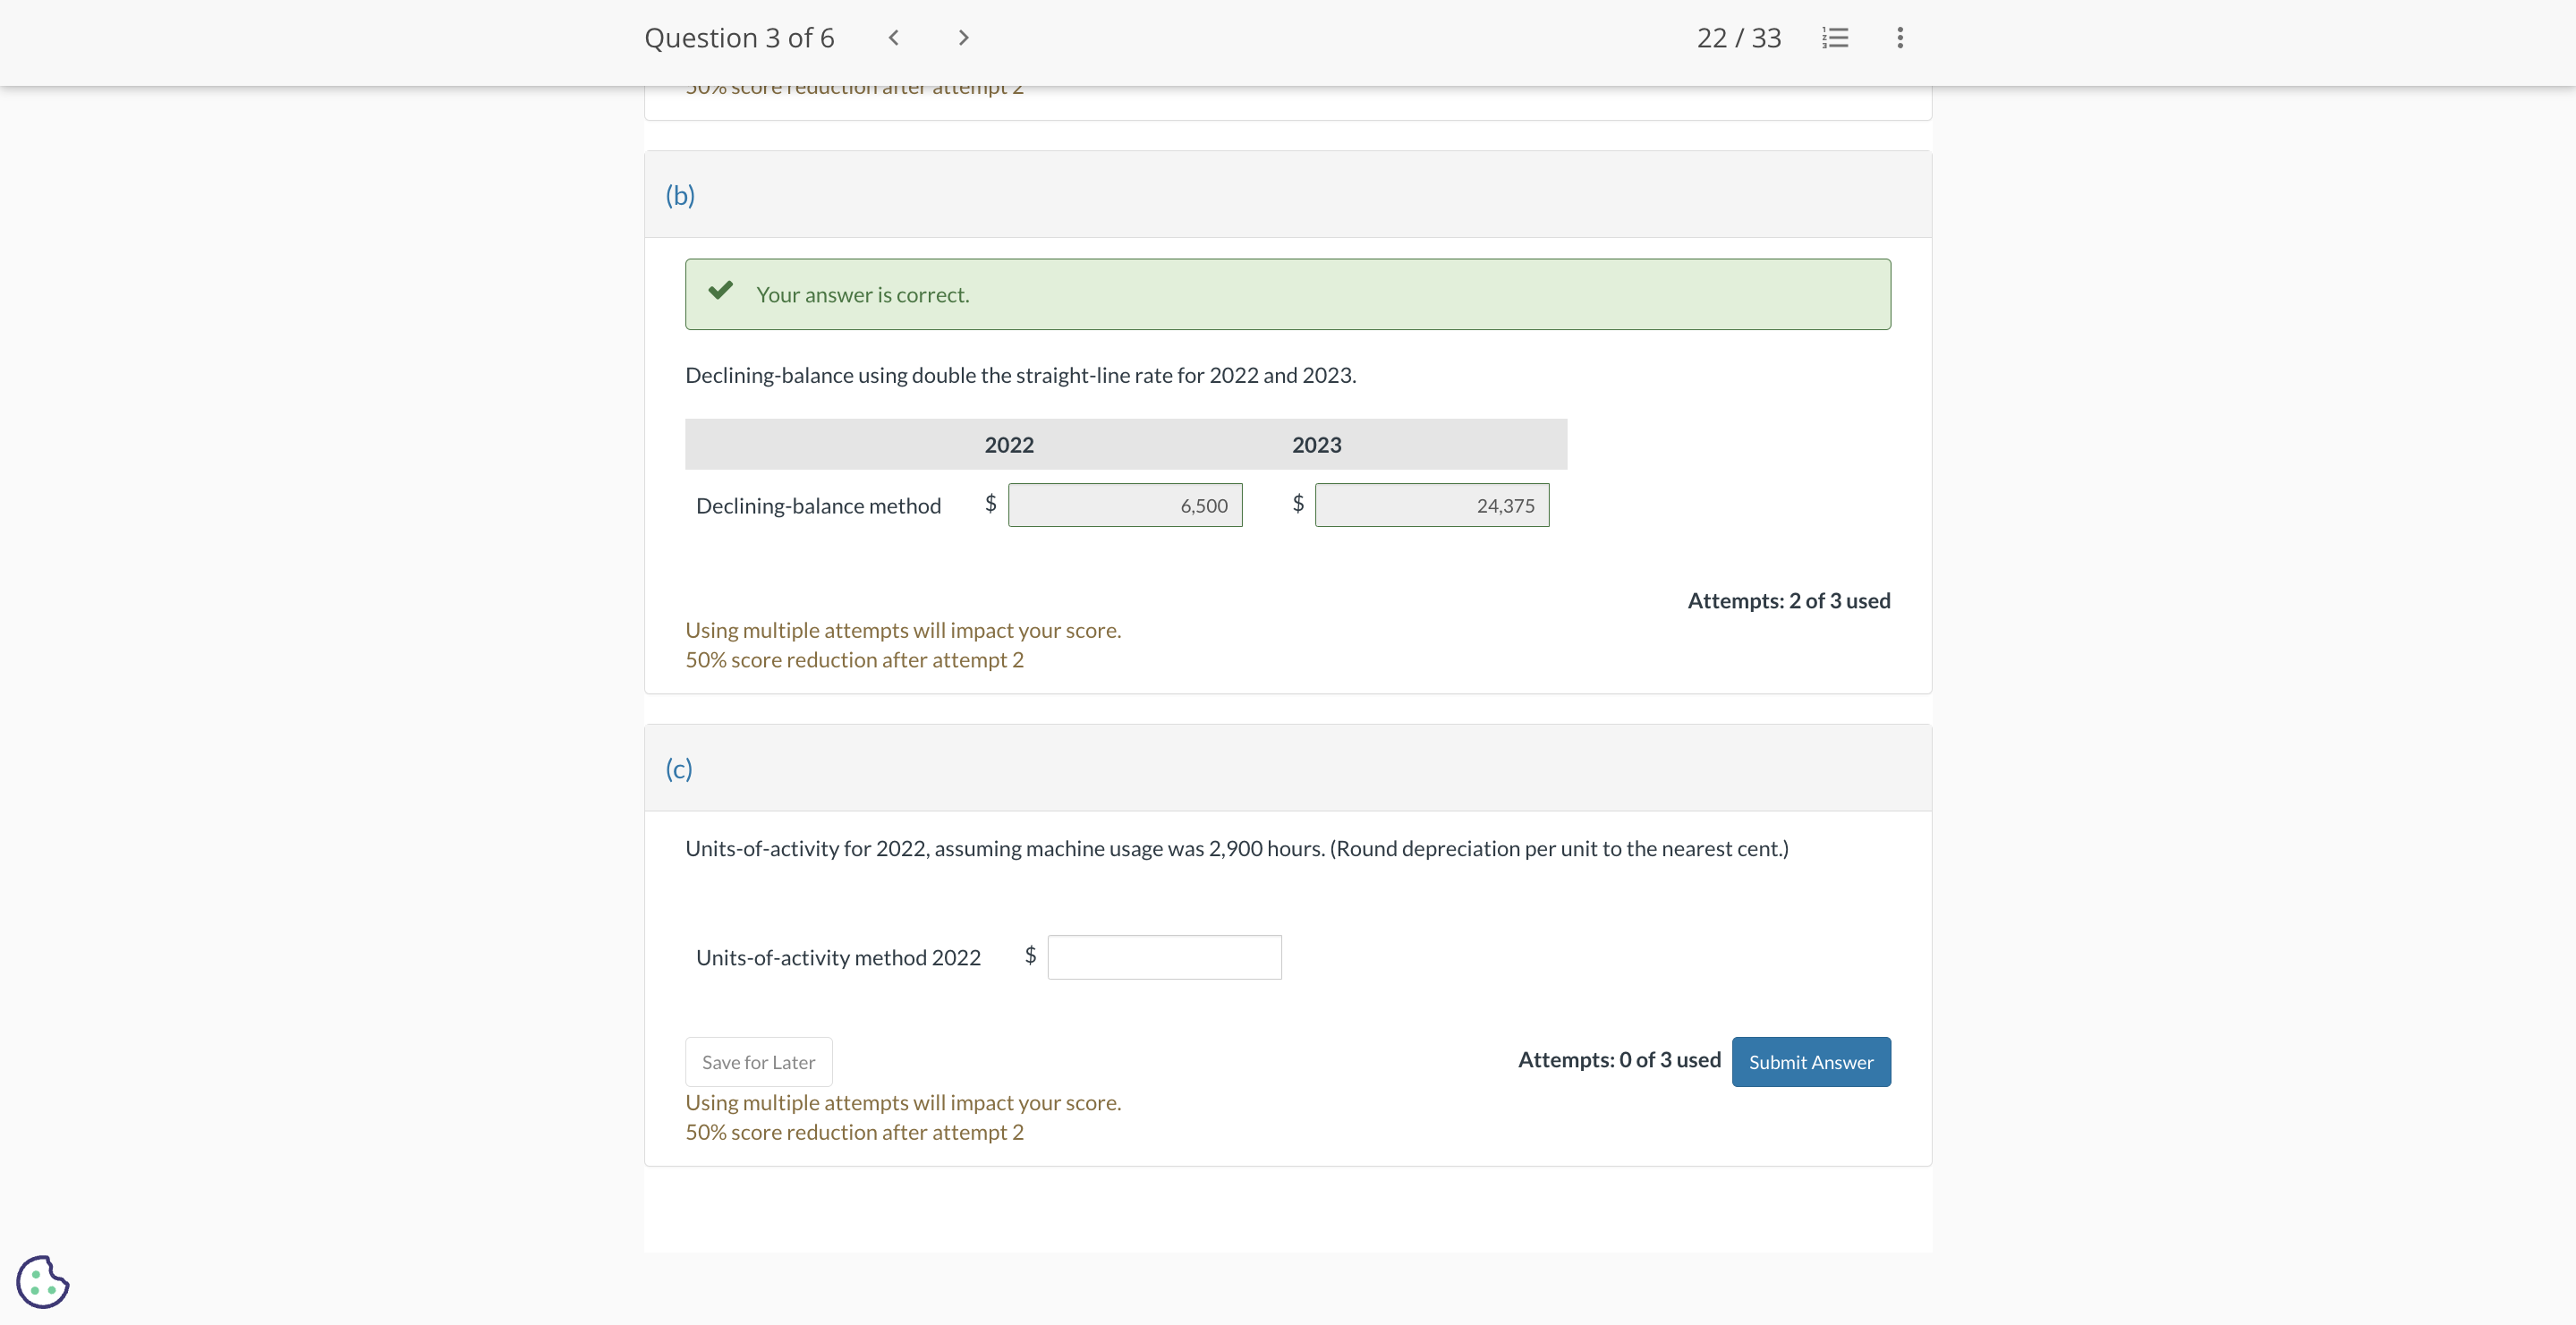The height and width of the screenshot is (1325, 2576).
Task: Open the three-dot overflow menu
Action: [1899, 37]
